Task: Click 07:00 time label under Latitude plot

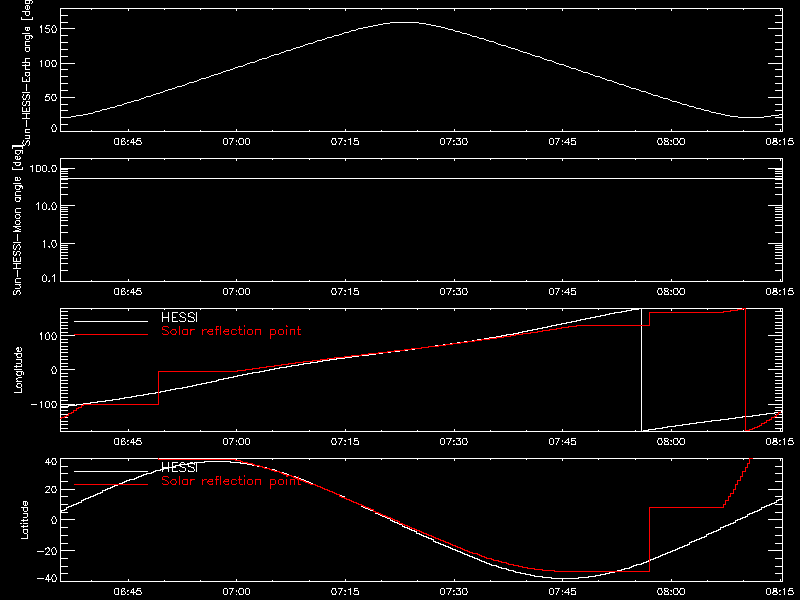Action: 236,591
